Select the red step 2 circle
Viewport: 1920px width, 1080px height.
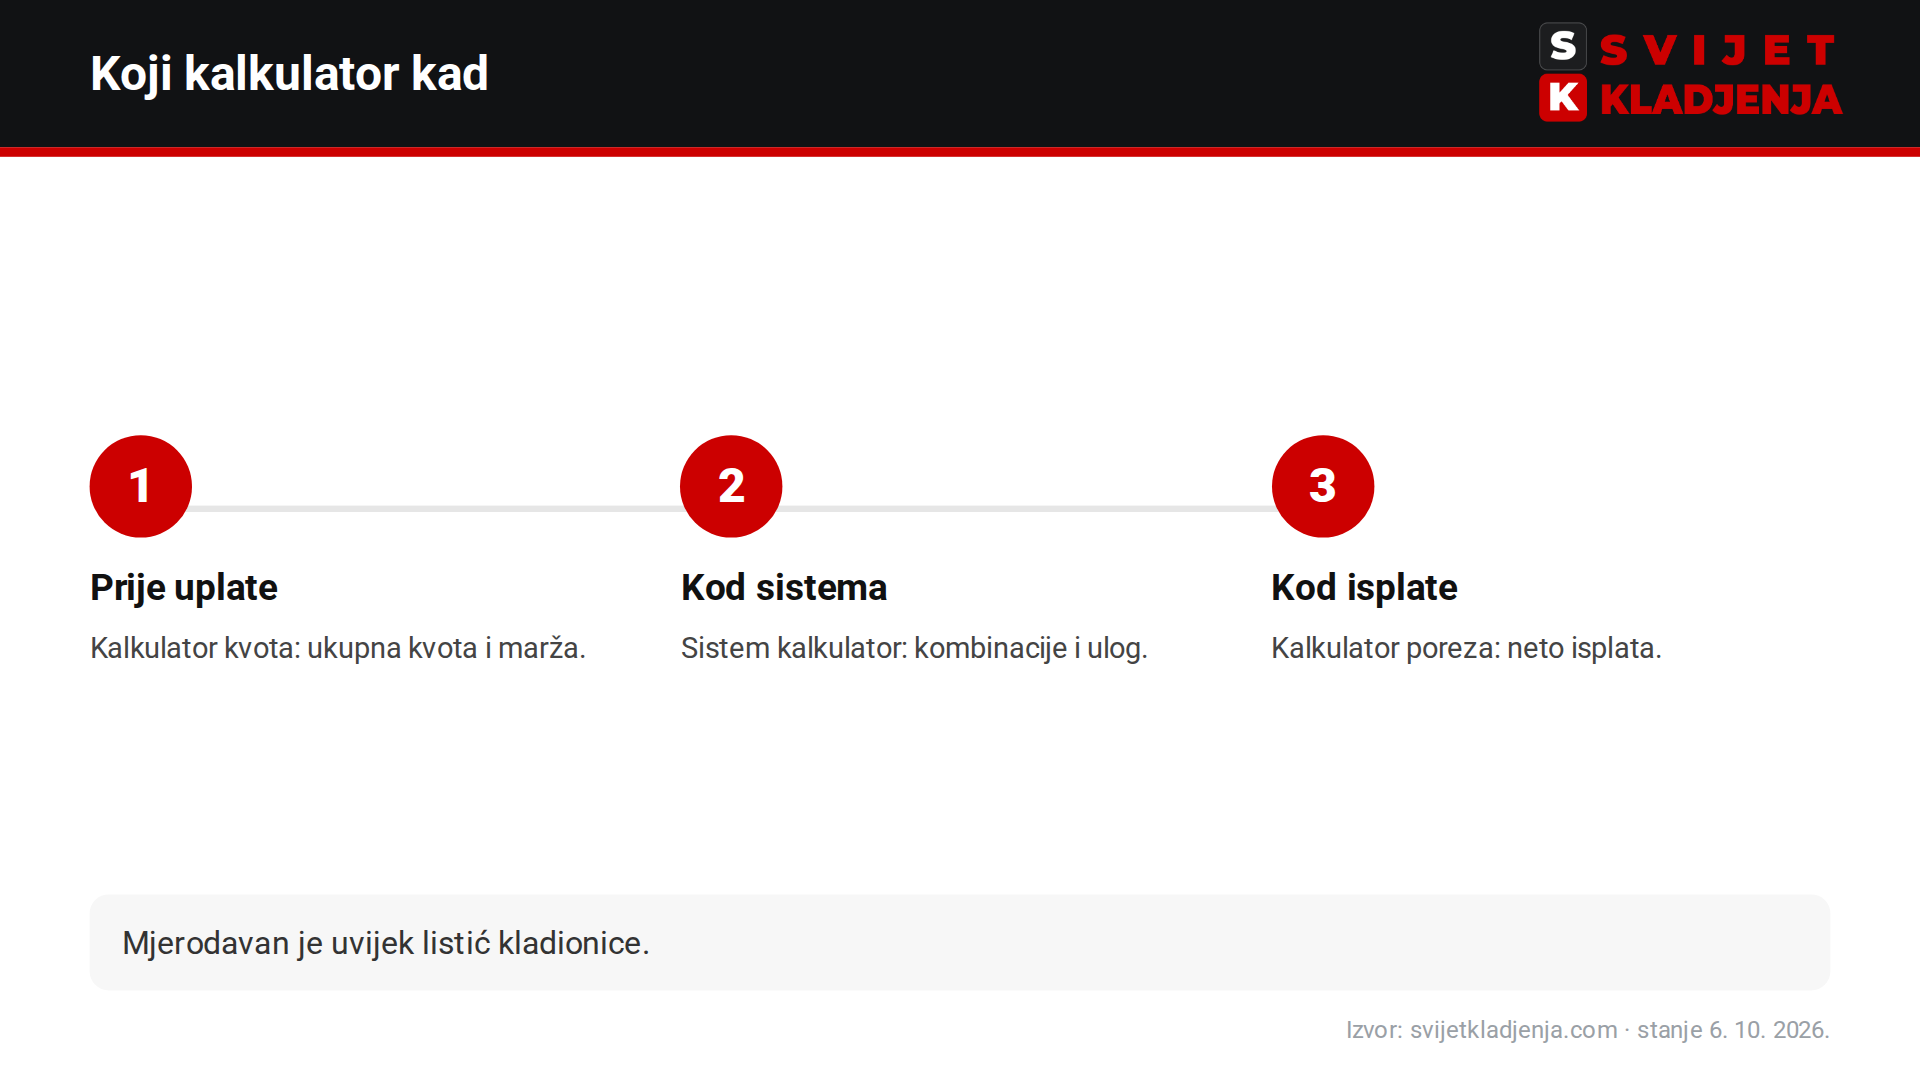pyautogui.click(x=731, y=486)
